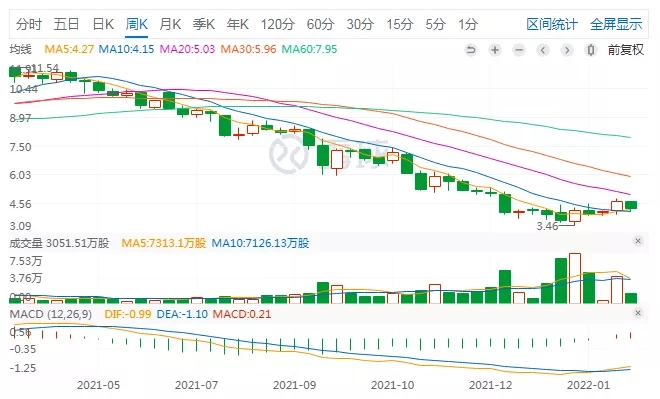Click the last green candlestick
The width and height of the screenshot is (660, 399).
coord(631,205)
